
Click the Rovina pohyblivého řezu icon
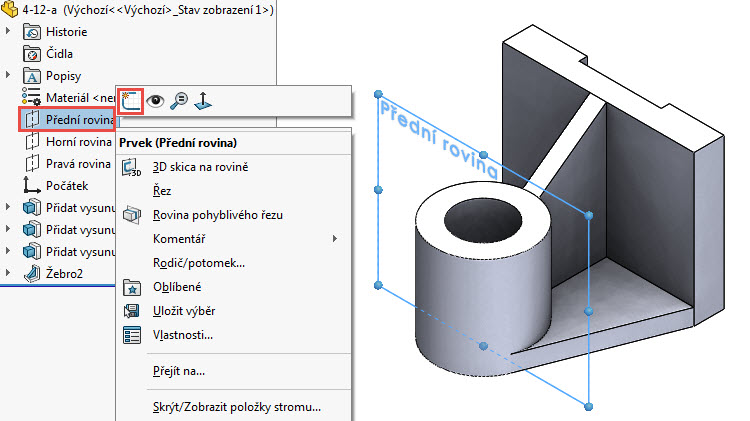click(132, 215)
